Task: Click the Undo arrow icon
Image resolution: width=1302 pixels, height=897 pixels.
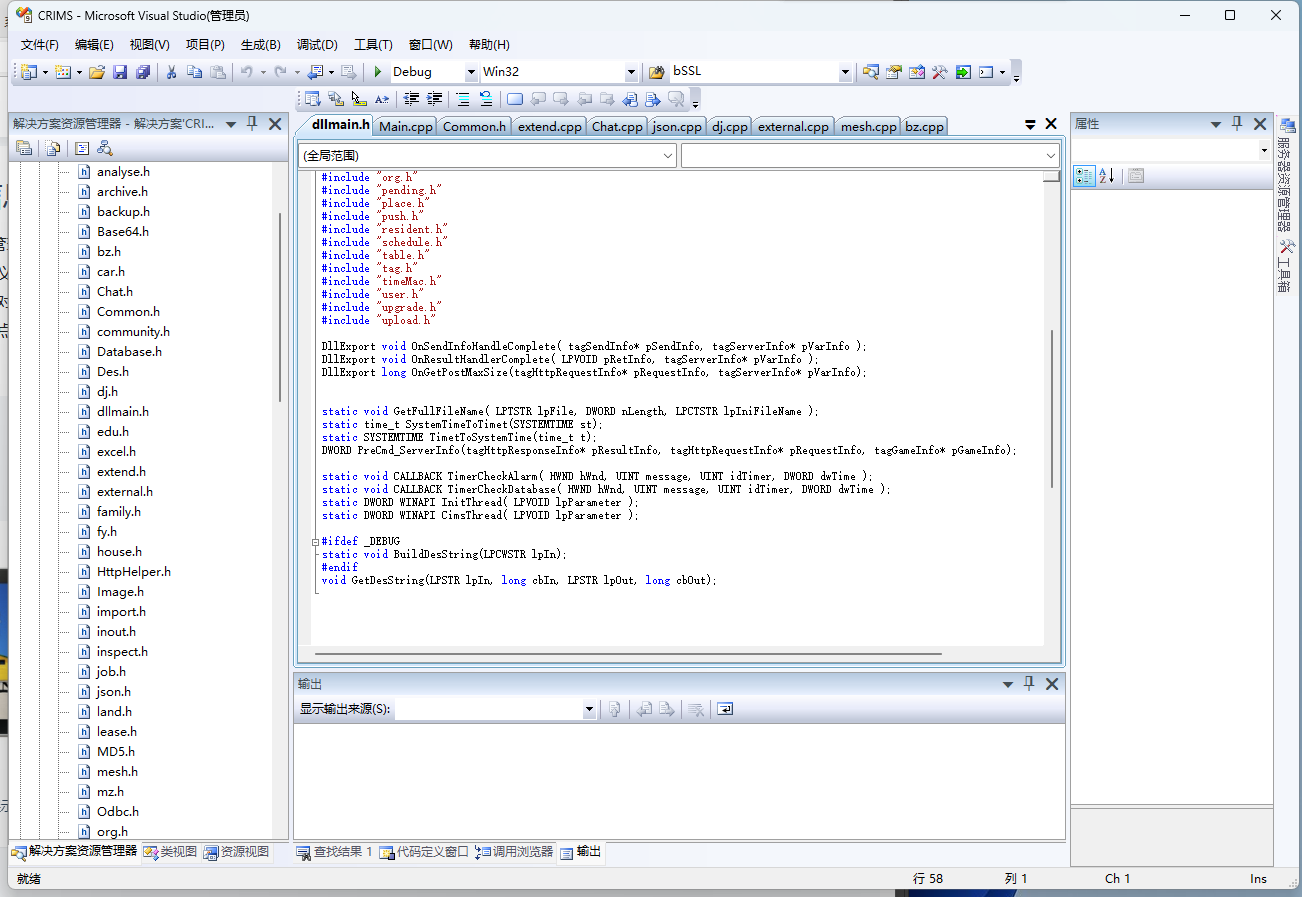Action: coord(246,72)
